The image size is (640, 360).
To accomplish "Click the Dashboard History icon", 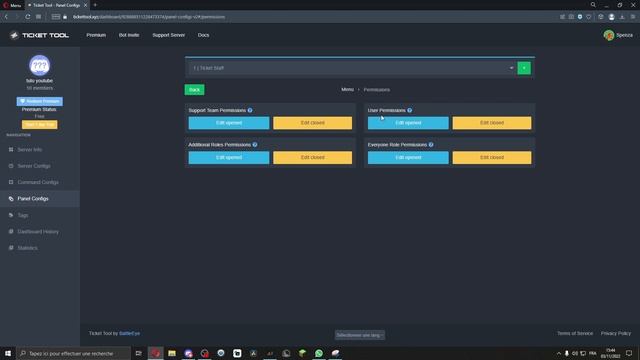I will 11,231.
